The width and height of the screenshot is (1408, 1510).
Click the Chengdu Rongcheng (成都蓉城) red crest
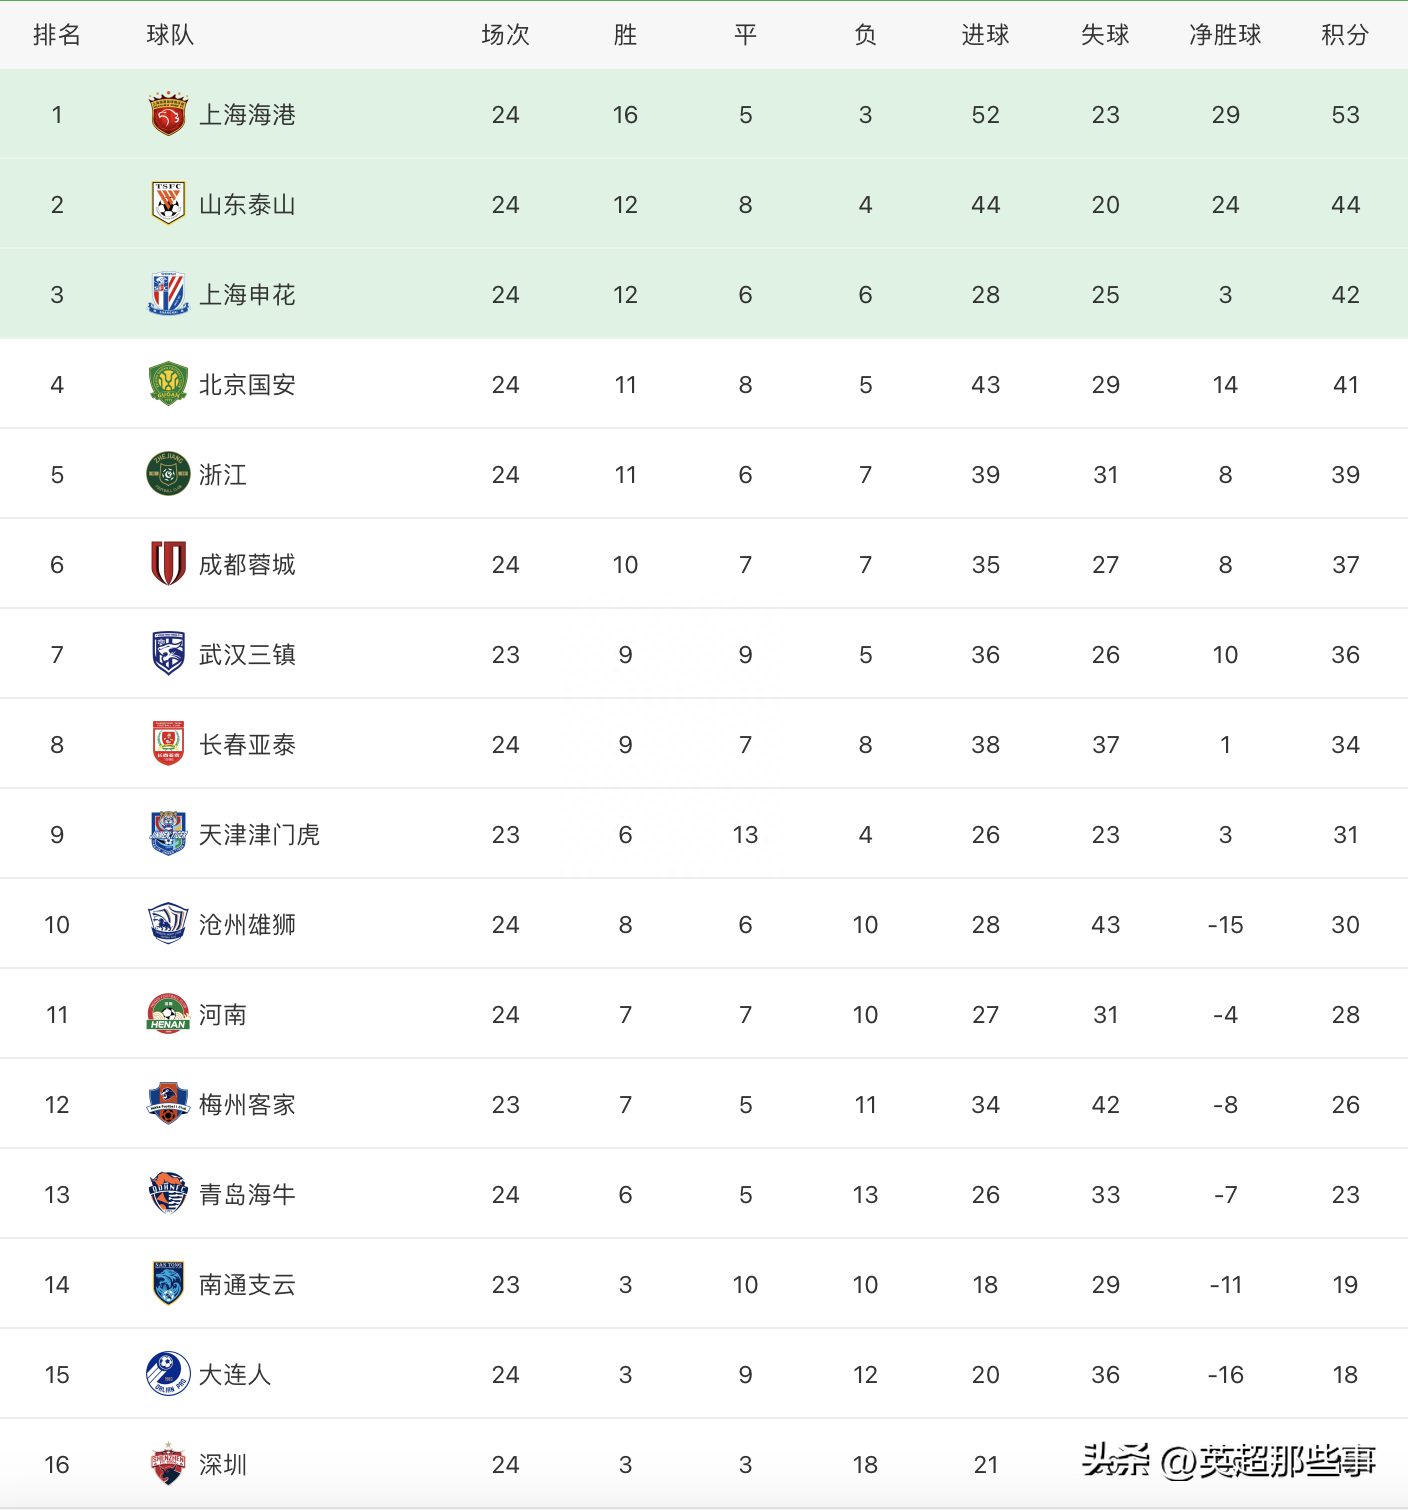coord(168,564)
